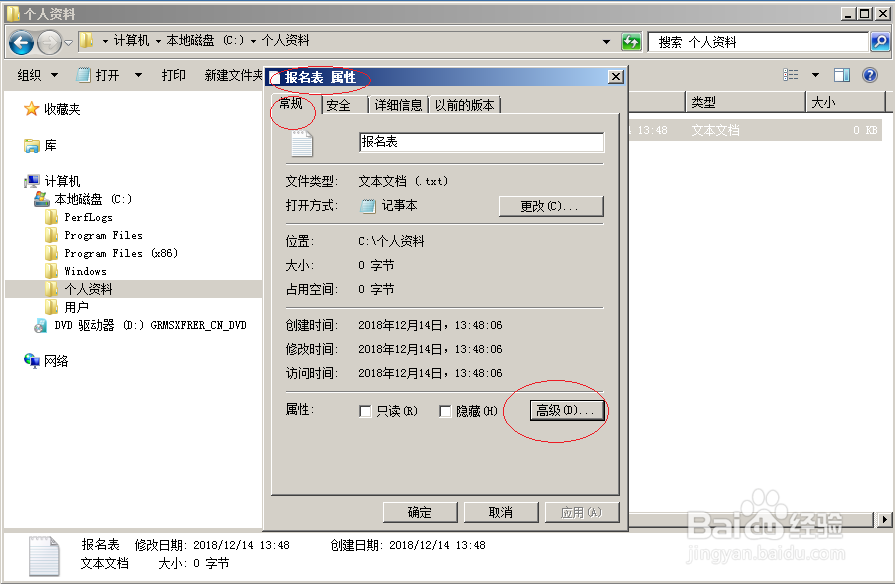895x584 pixels.
Task: Click the magnifier search icon
Action: tap(880, 42)
